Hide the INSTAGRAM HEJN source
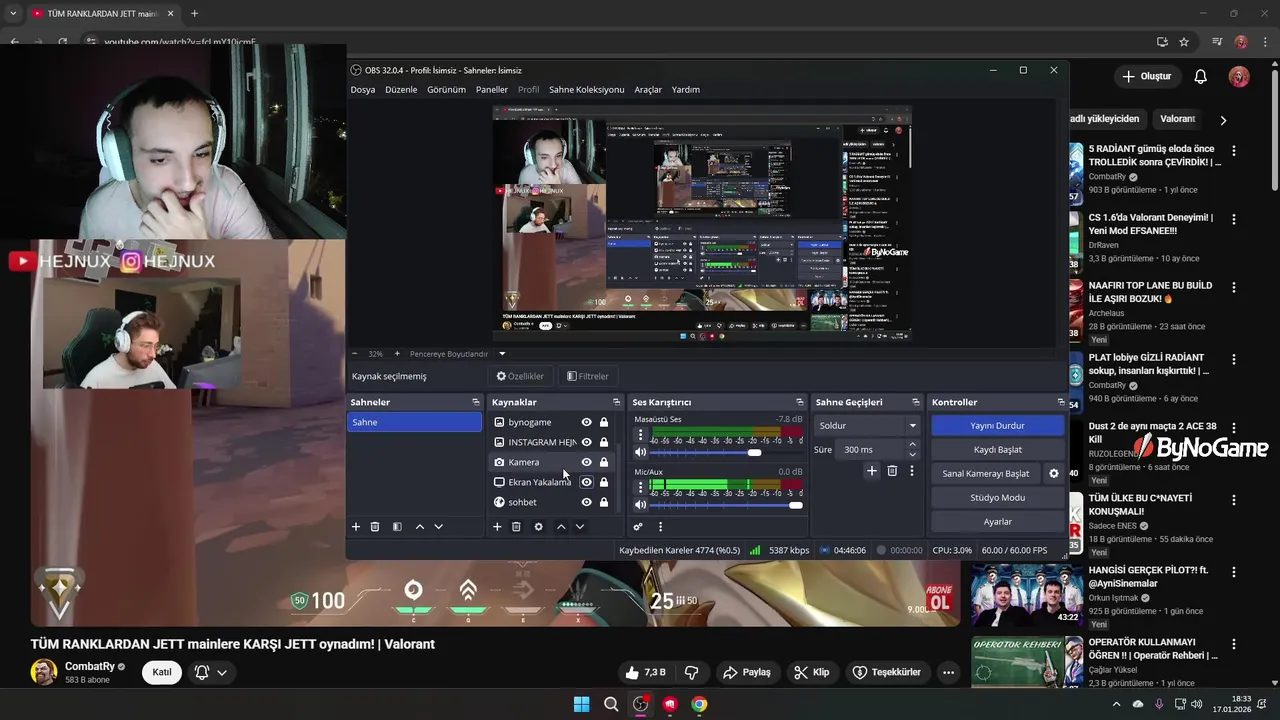The image size is (1280, 720). (x=586, y=442)
